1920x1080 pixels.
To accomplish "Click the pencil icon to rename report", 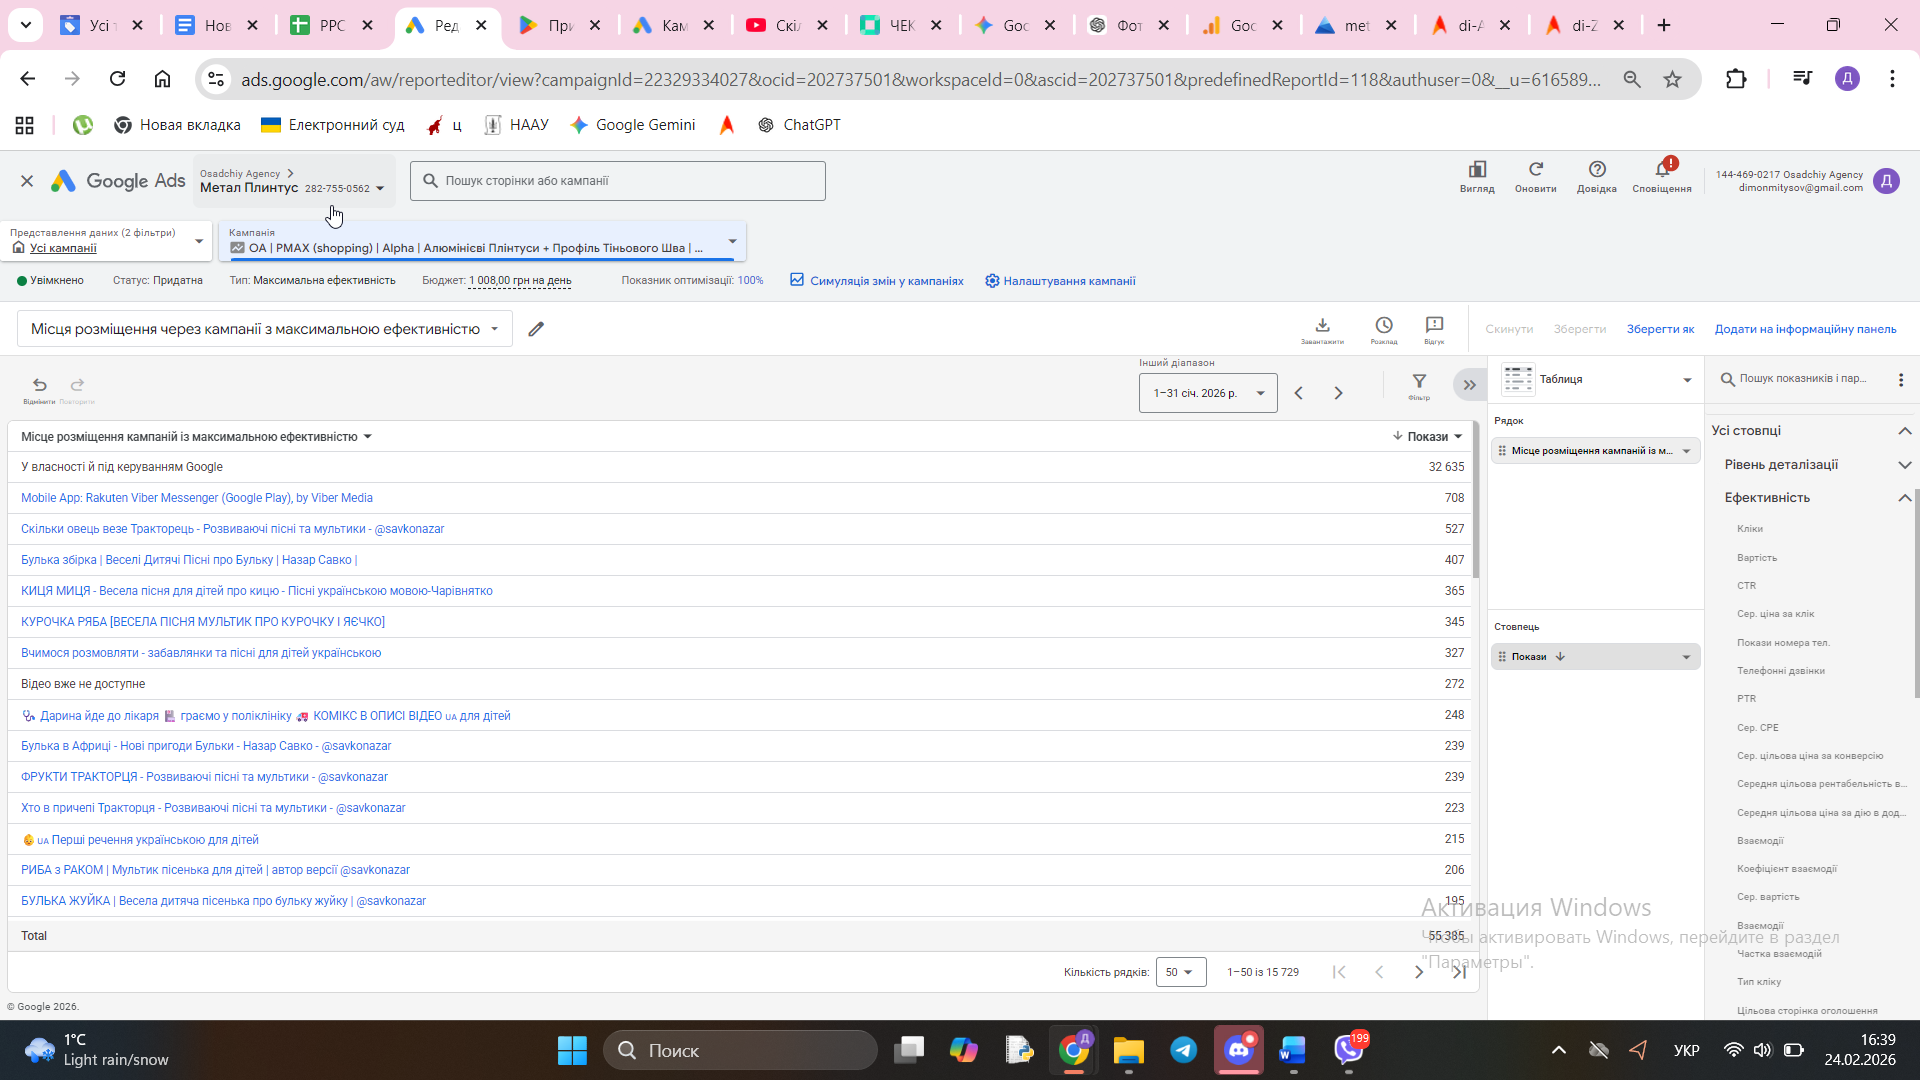I will [x=536, y=329].
